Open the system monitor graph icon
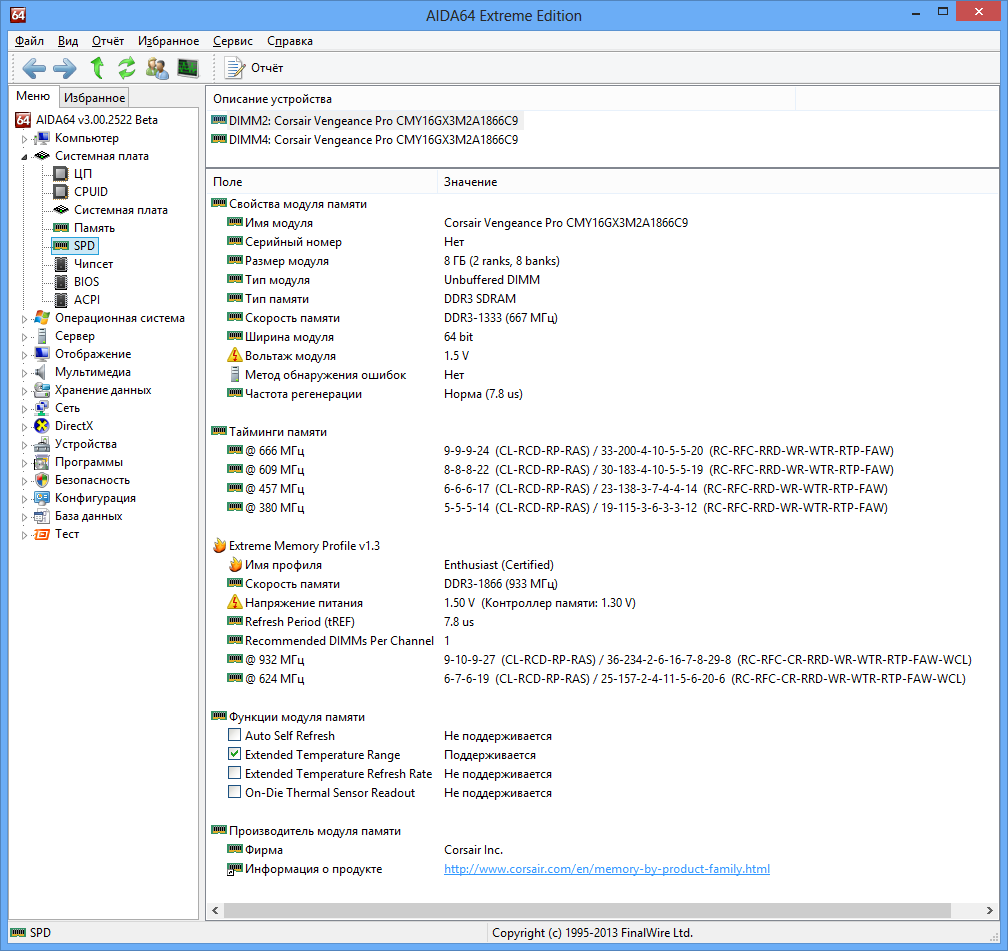The image size is (1008, 951). tap(188, 68)
